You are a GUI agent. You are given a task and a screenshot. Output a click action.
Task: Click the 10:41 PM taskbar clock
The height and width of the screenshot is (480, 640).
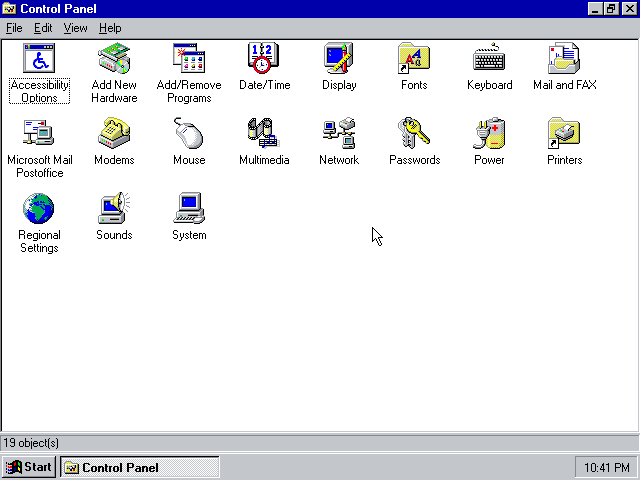point(606,467)
